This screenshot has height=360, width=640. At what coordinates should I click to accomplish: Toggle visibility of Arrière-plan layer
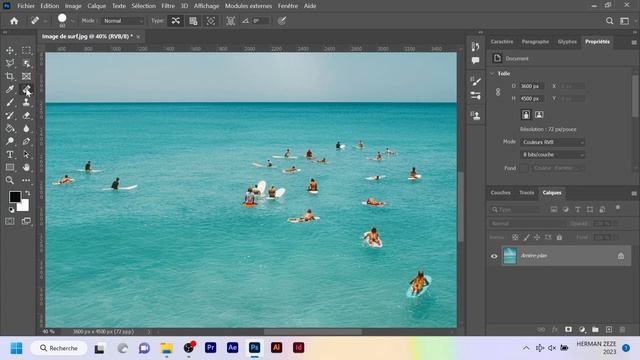pos(494,256)
